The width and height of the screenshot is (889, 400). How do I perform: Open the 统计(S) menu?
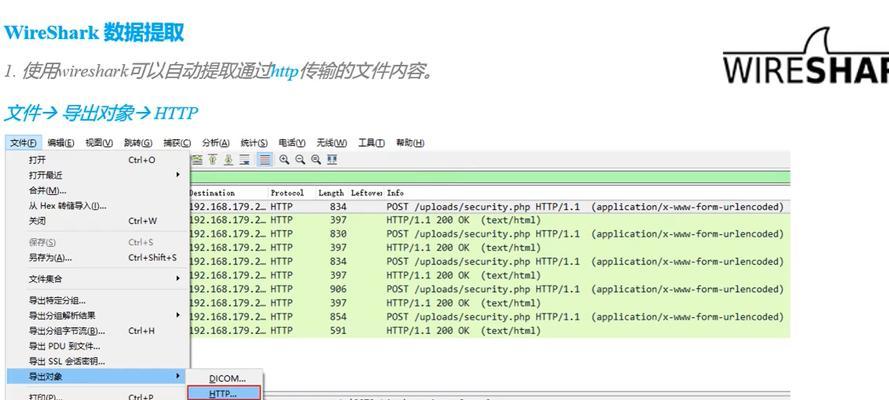tap(254, 143)
